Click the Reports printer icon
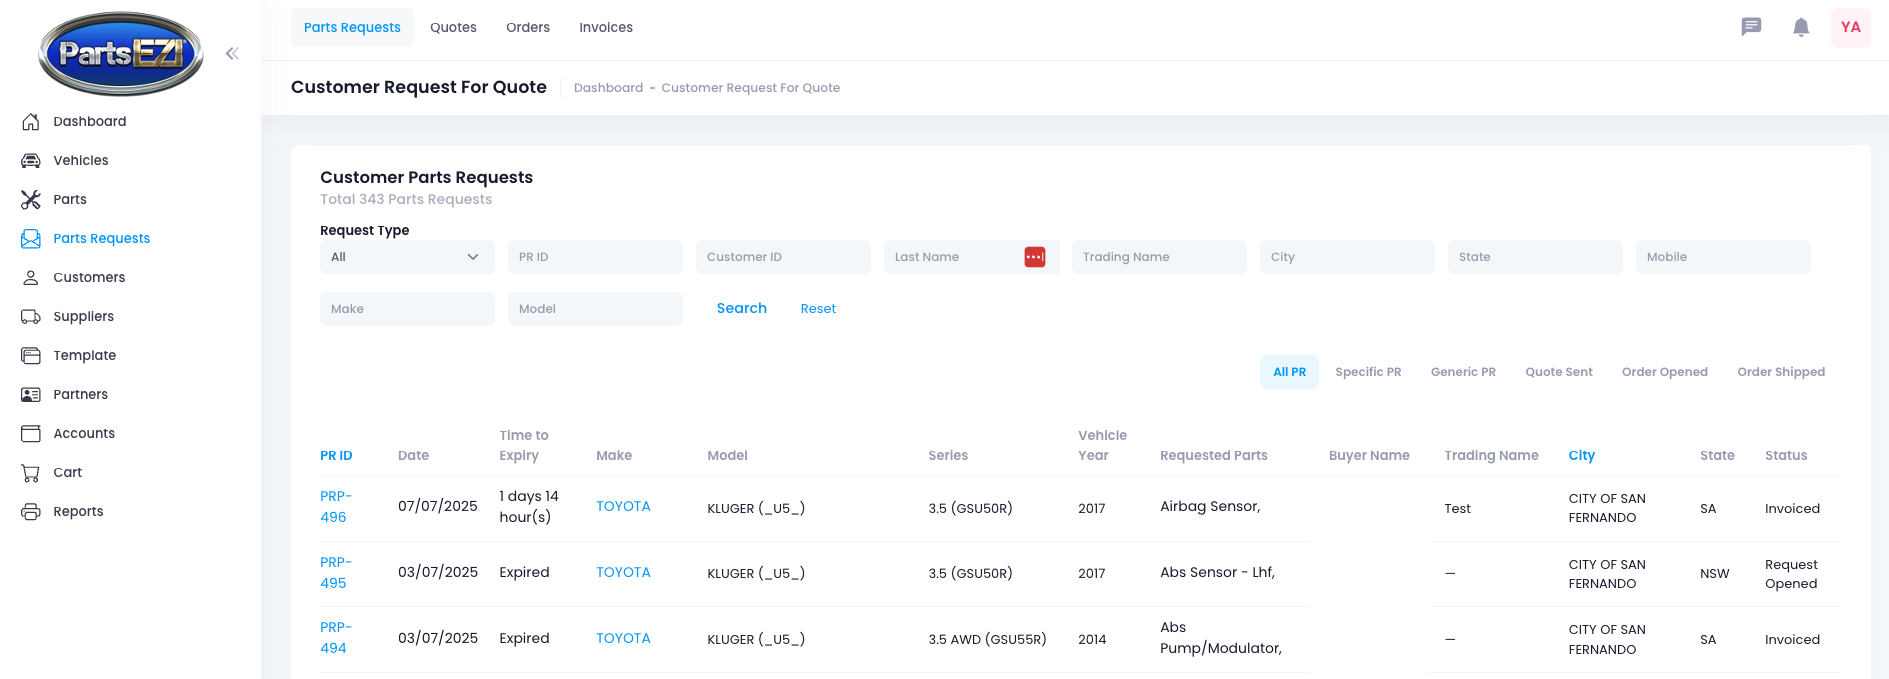Screen dimensions: 1889x679 (x=31, y=511)
